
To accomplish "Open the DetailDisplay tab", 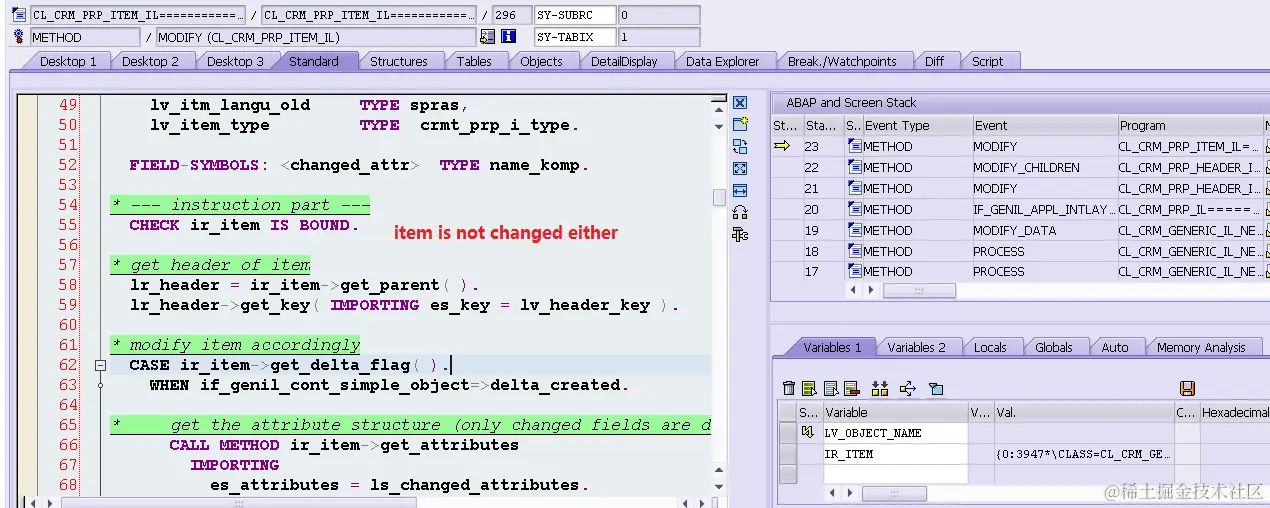I will (624, 61).
